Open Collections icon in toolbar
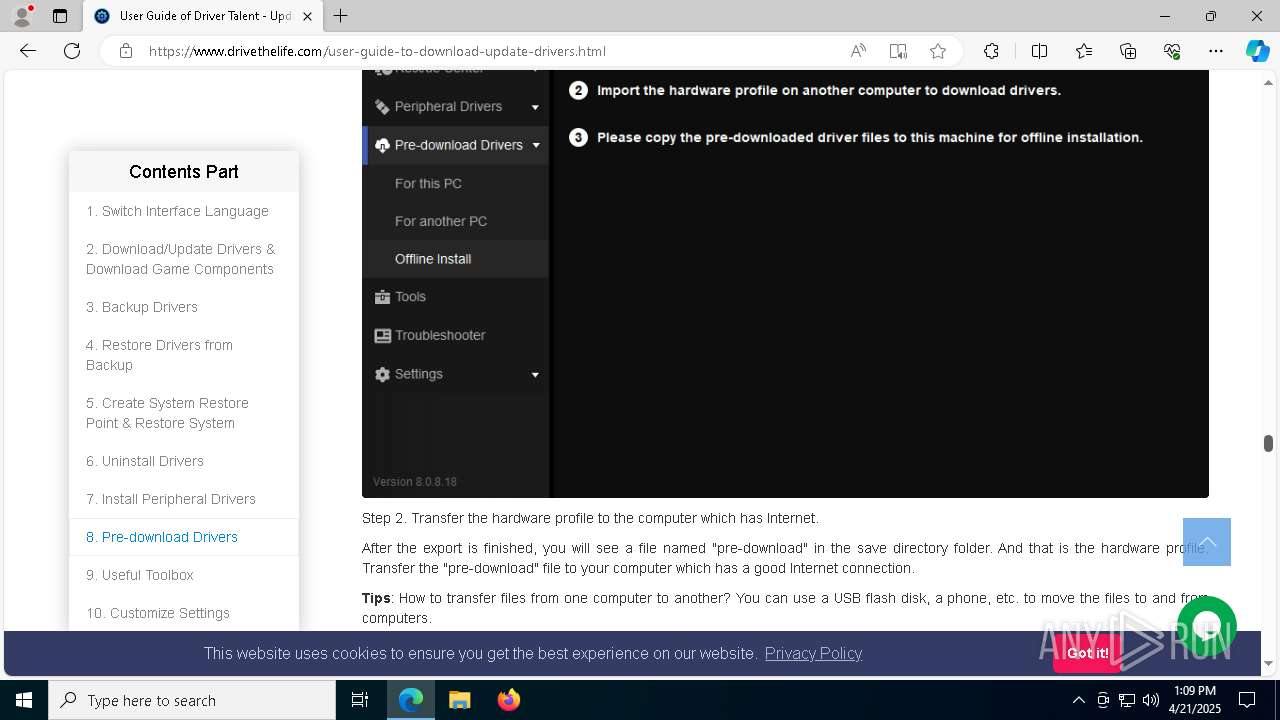 click(x=1128, y=51)
